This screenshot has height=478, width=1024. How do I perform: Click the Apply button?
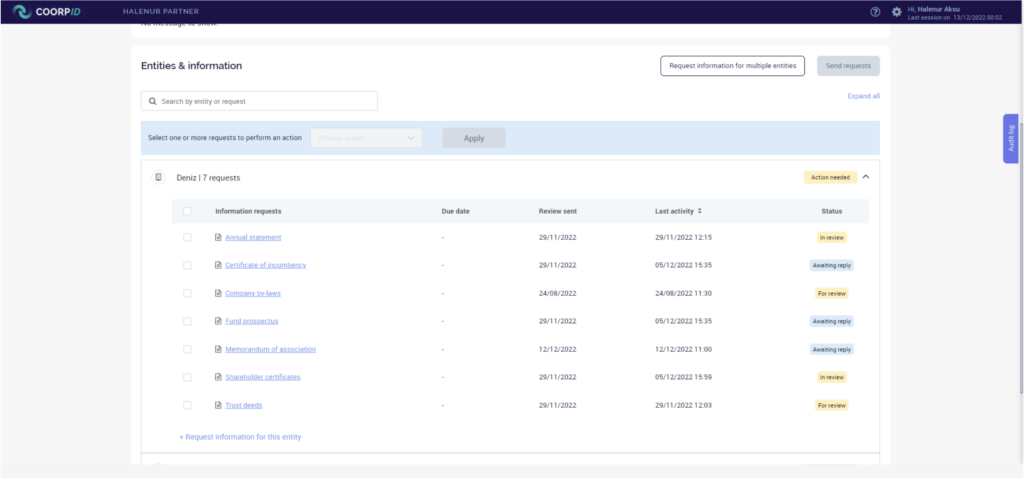pos(474,138)
